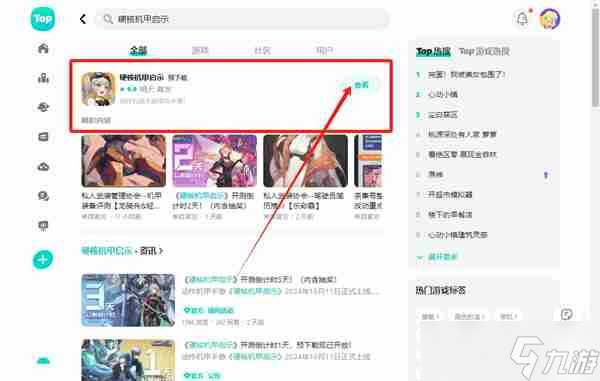Image resolution: width=600 pixels, height=381 pixels.
Task: Open first video thumbnail in related row
Action: (x=124, y=161)
